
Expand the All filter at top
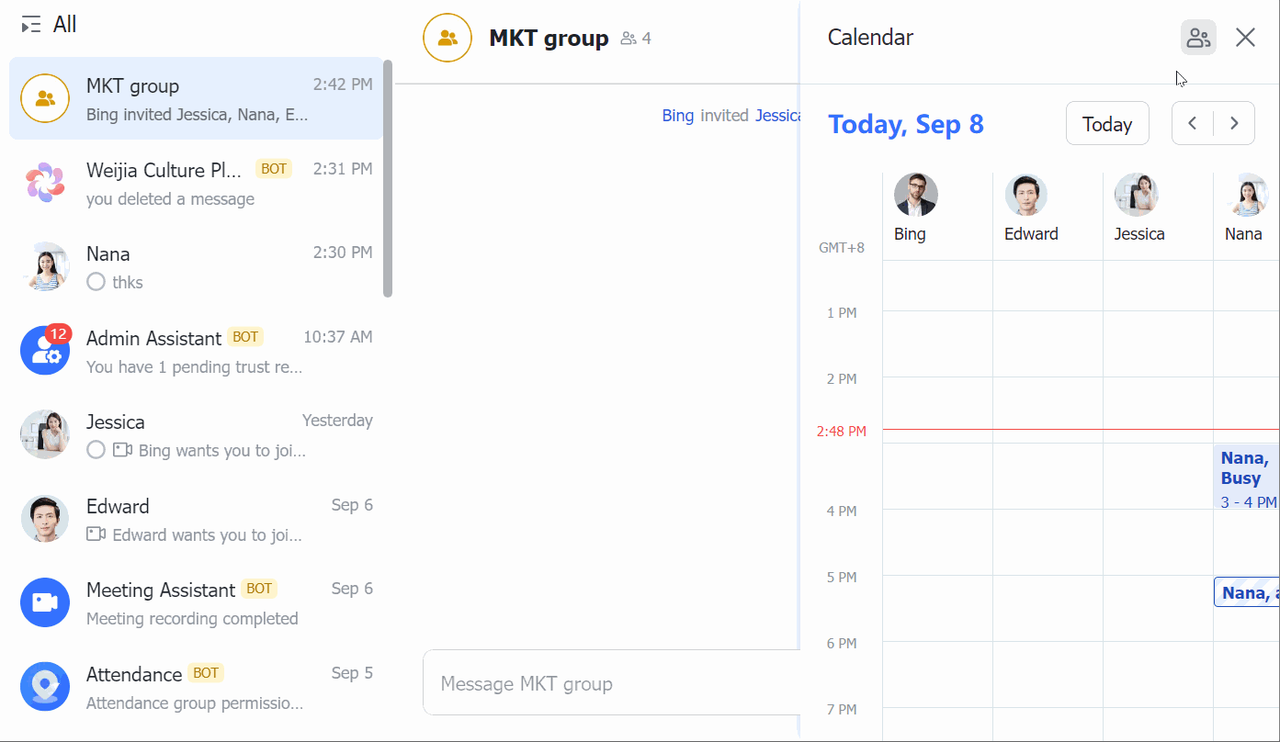click(x=64, y=25)
